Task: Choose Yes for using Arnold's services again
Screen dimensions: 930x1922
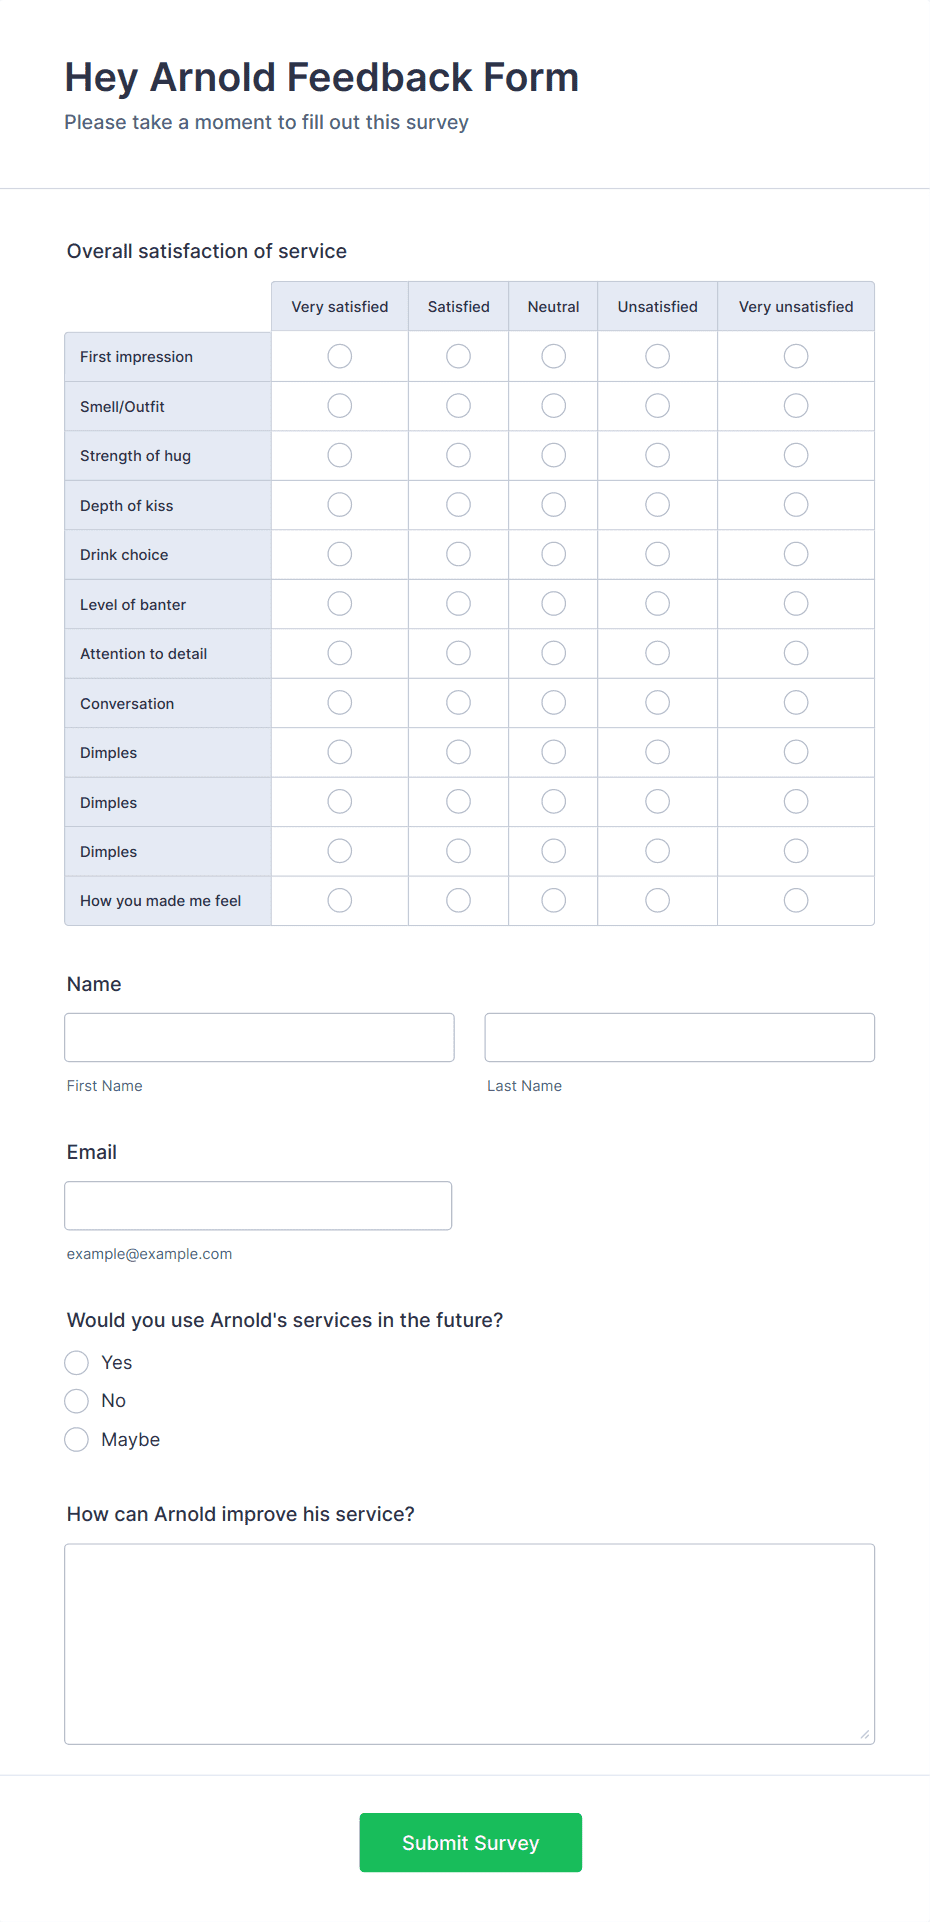Action: pyautogui.click(x=77, y=1363)
